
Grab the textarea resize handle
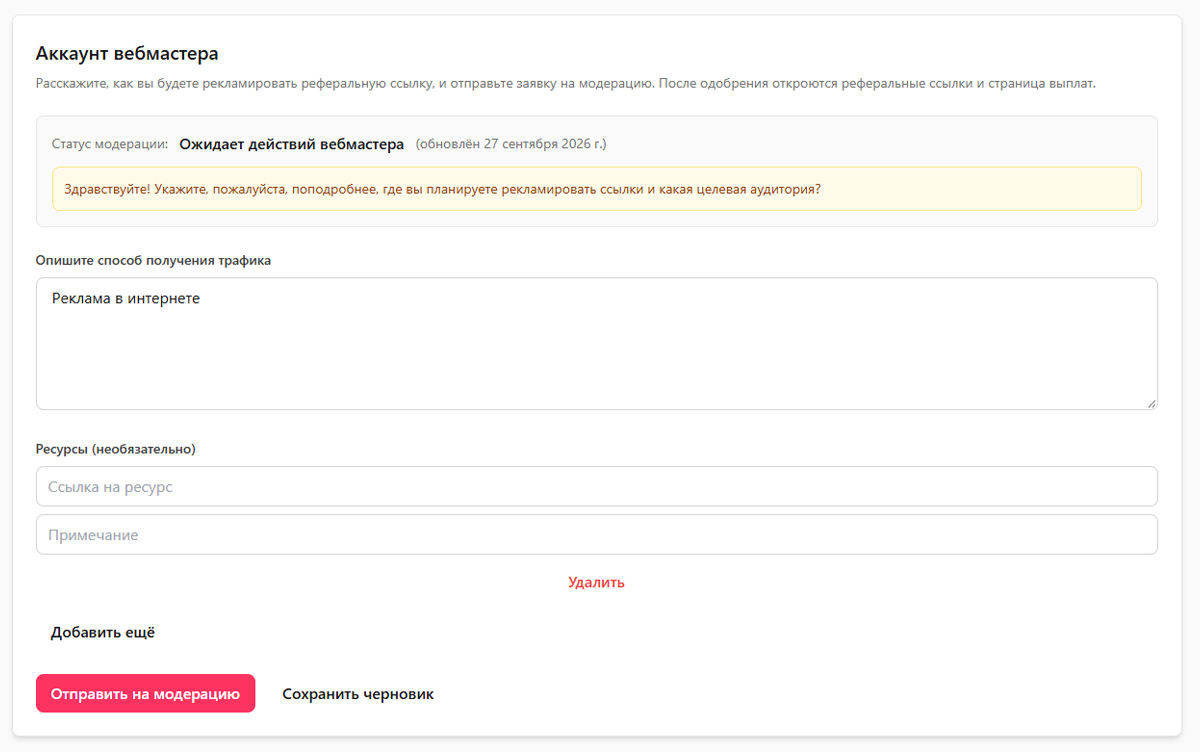pyautogui.click(x=1152, y=403)
